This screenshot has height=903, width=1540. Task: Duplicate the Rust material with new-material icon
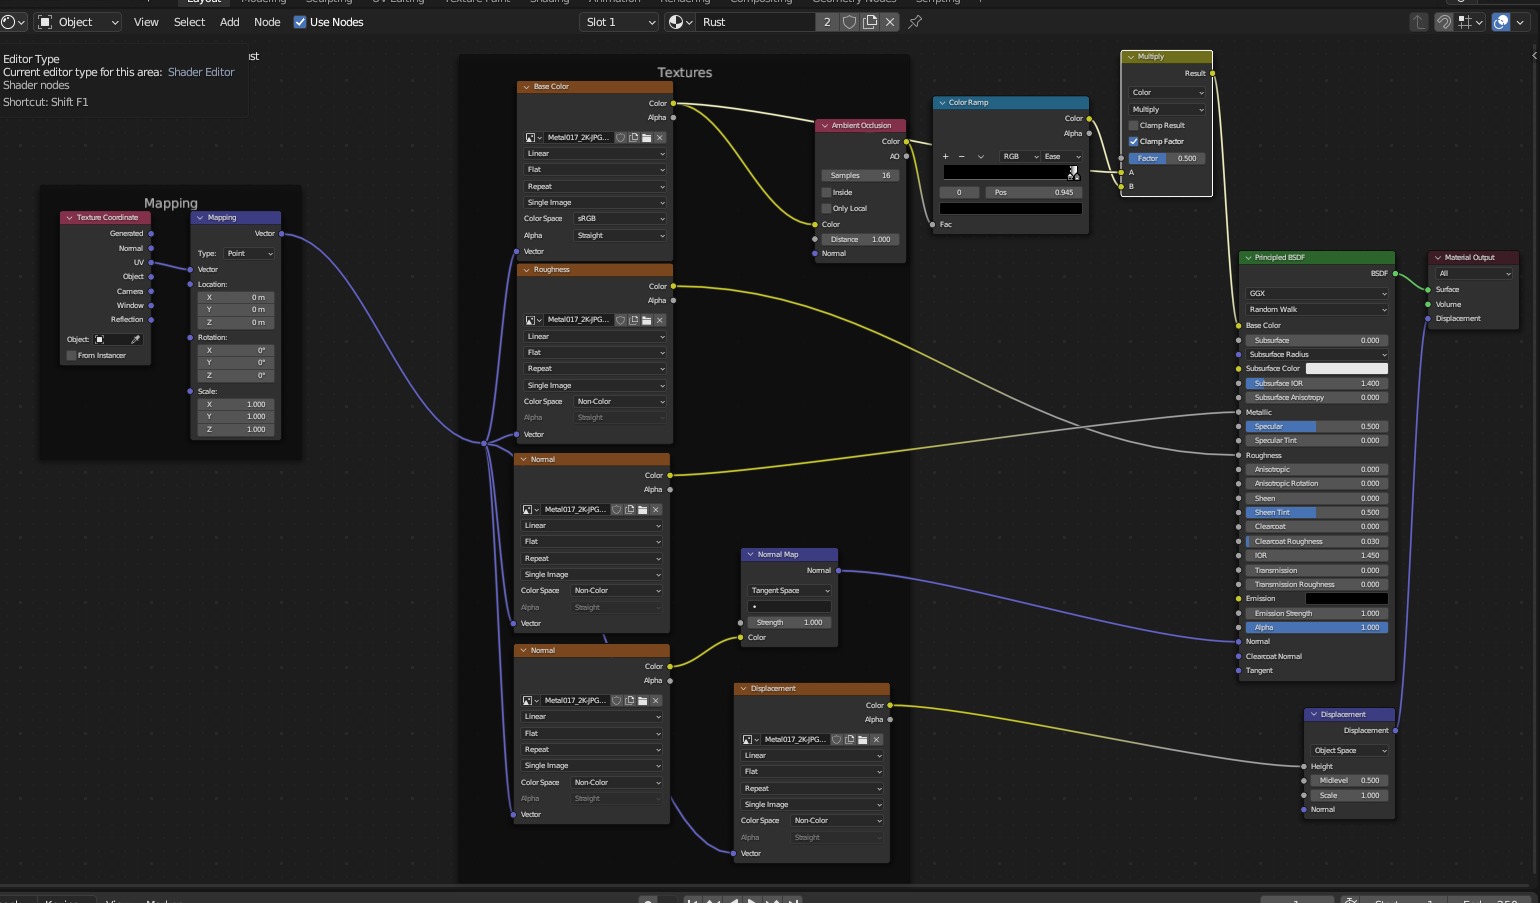(x=870, y=22)
